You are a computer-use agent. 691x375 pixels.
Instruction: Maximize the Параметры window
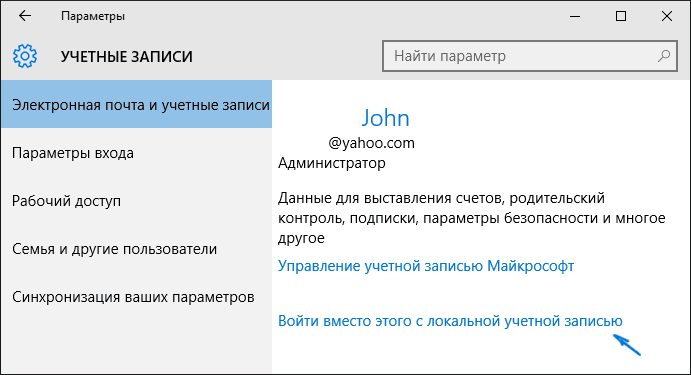621,16
